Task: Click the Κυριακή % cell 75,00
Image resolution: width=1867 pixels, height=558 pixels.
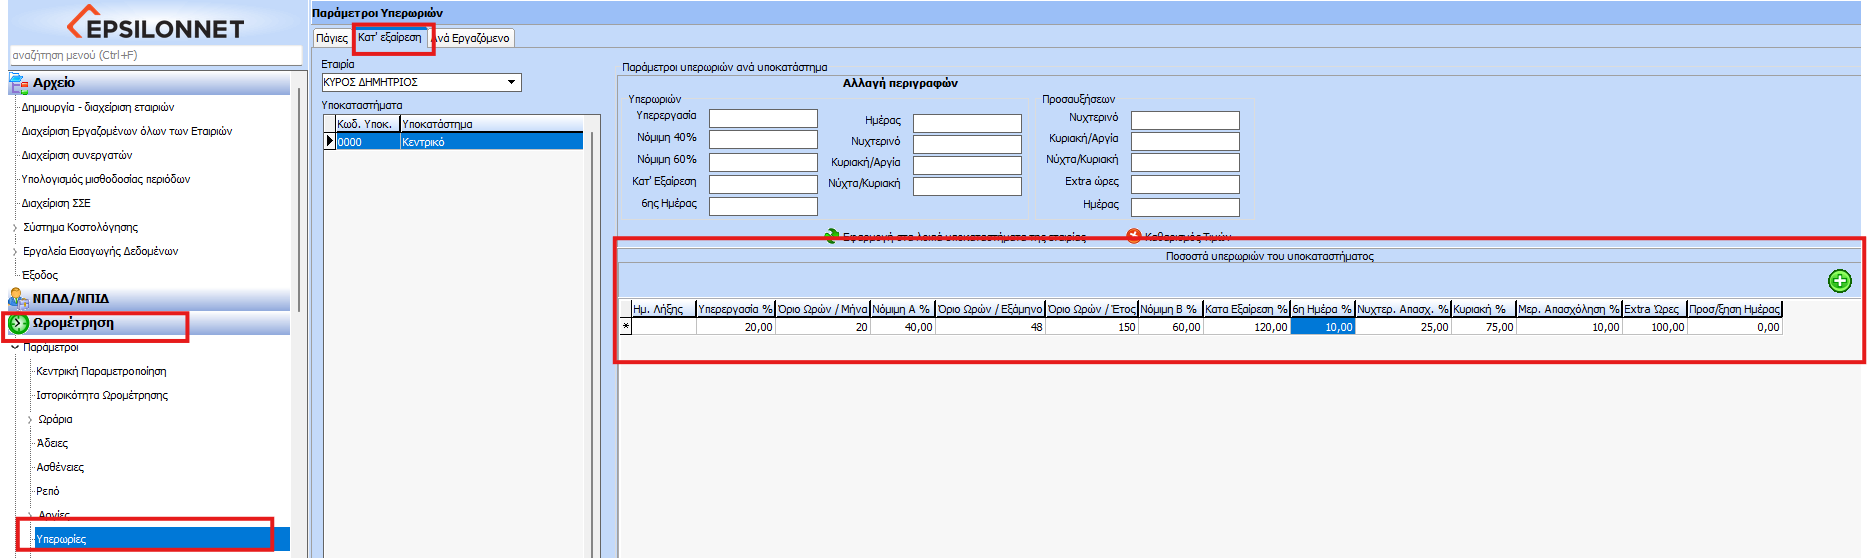Action: [x=1483, y=327]
